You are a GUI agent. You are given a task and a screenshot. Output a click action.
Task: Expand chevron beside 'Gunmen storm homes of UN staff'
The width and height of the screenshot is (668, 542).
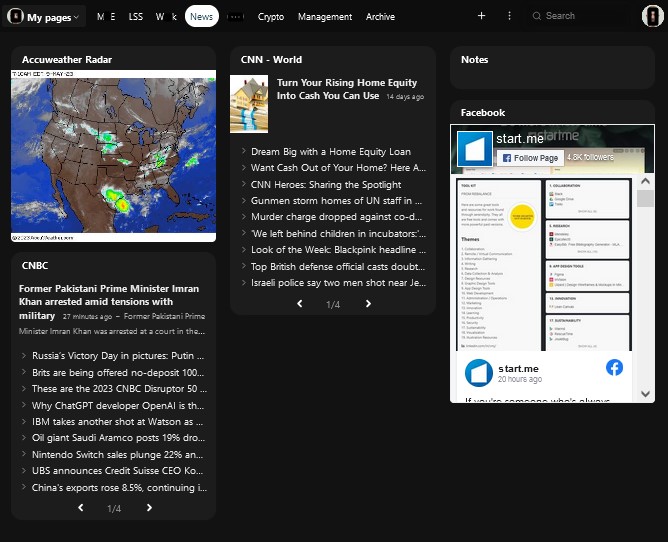[244, 200]
